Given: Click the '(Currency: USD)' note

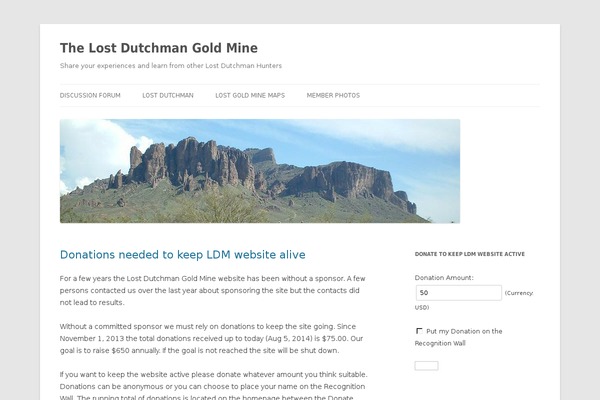Looking at the screenshot, I should pos(474,300).
